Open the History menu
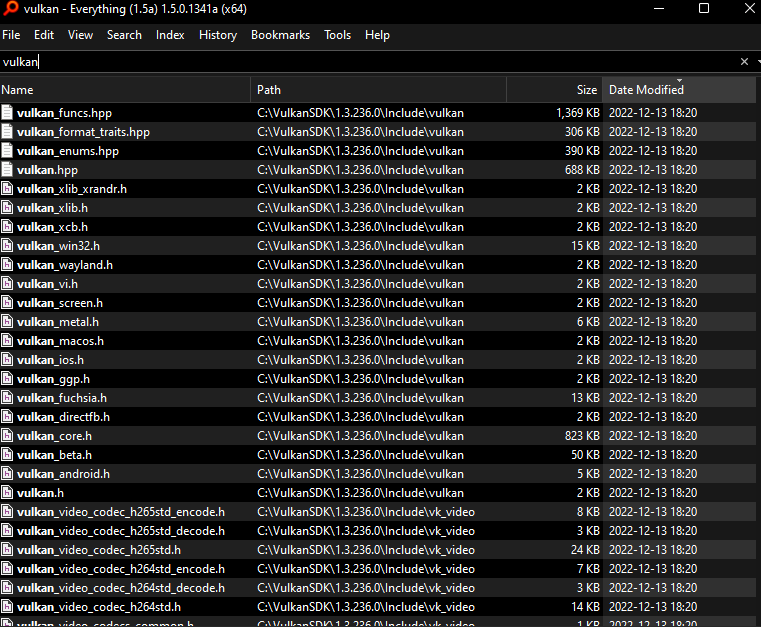 [x=218, y=35]
